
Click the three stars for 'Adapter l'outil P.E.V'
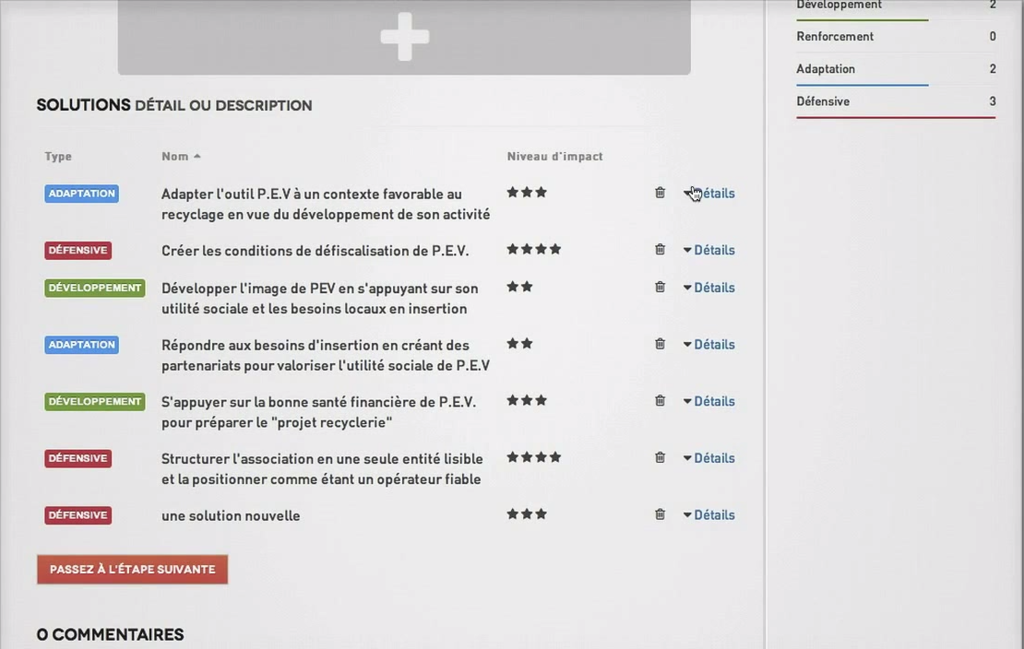[527, 193]
